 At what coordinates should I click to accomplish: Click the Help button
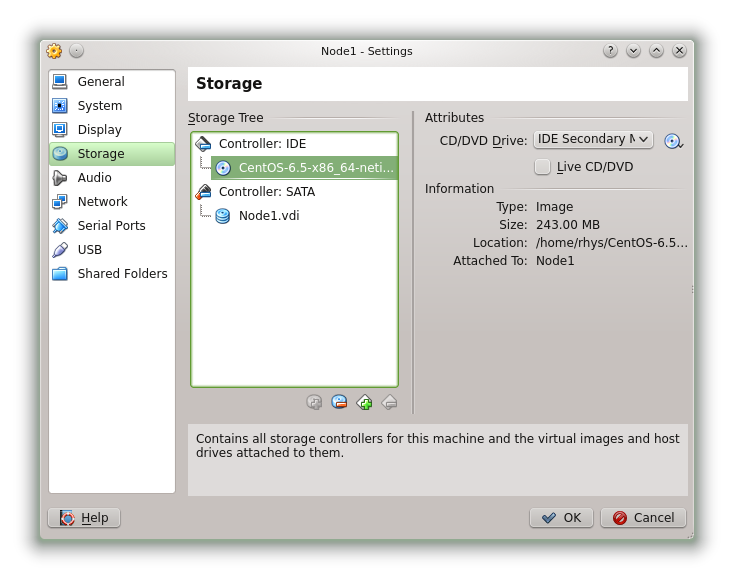coord(84,518)
